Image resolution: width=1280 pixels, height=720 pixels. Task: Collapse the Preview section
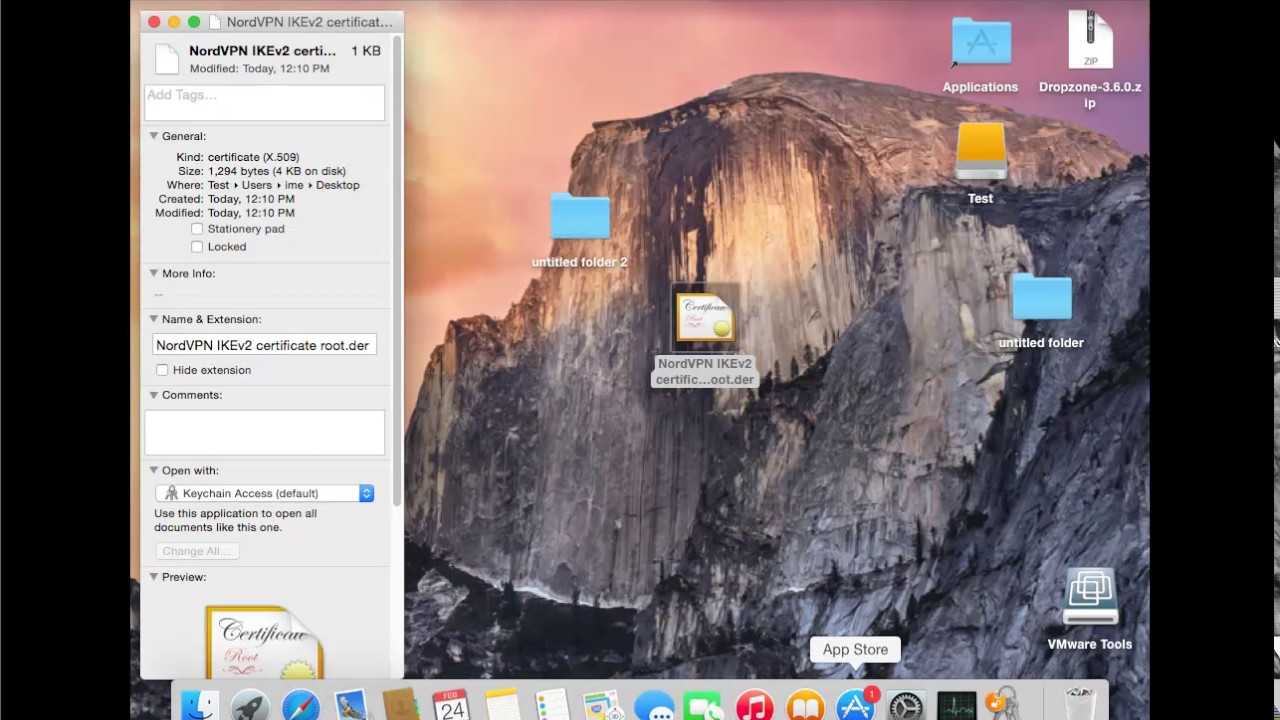coord(154,577)
